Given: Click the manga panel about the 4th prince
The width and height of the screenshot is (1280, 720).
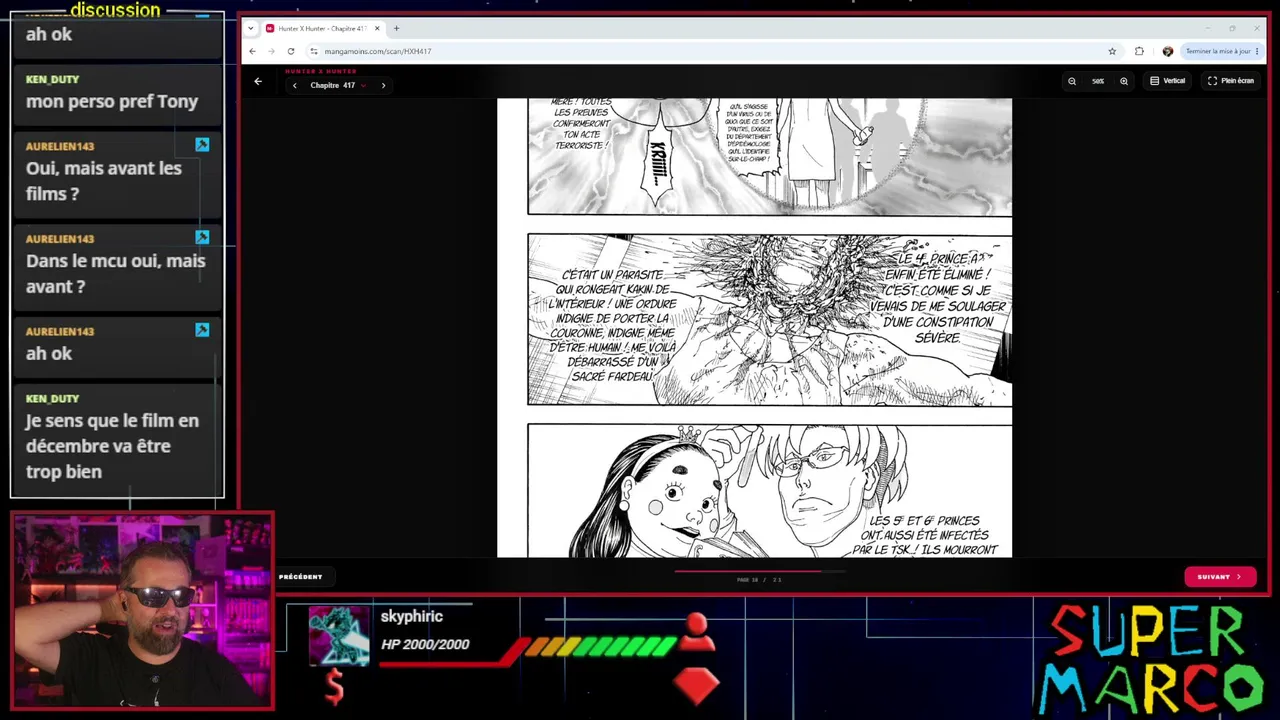Looking at the screenshot, I should [x=769, y=320].
